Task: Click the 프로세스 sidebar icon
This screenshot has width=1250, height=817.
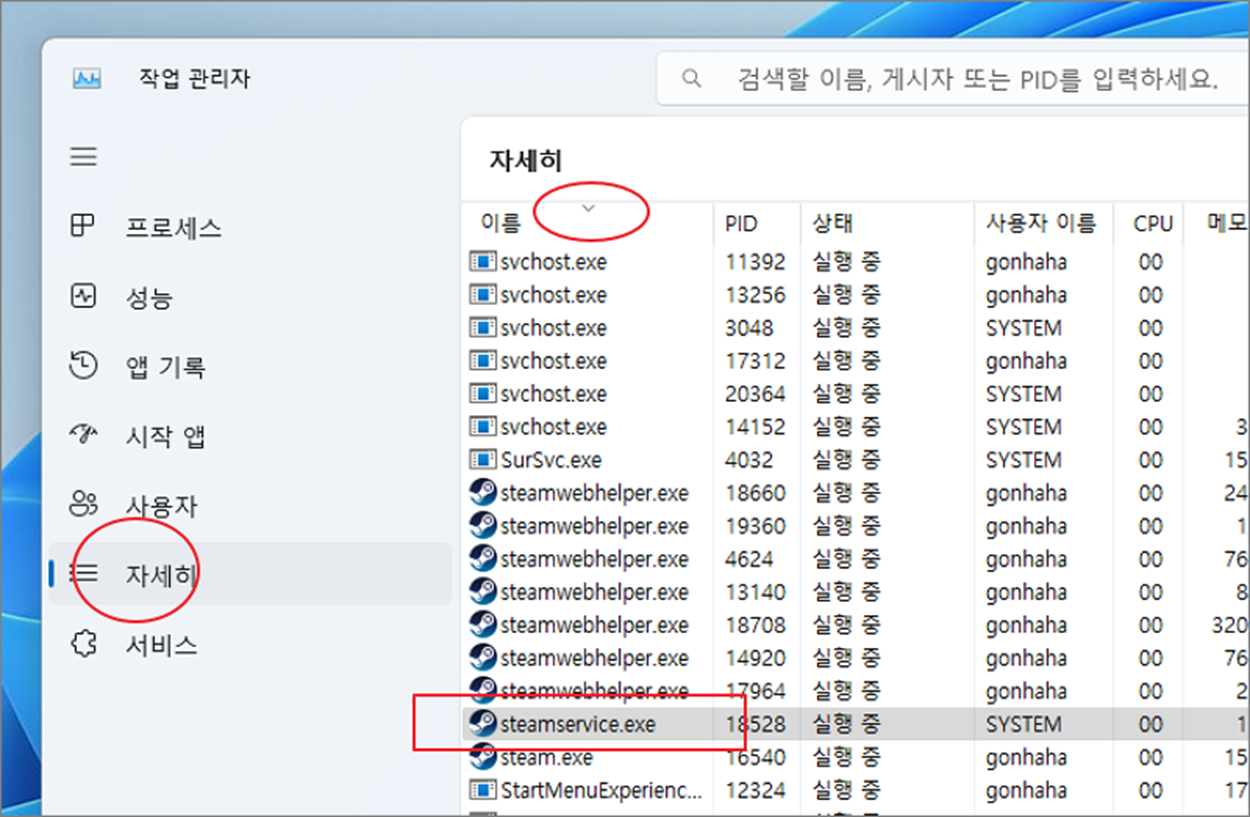Action: [82, 226]
